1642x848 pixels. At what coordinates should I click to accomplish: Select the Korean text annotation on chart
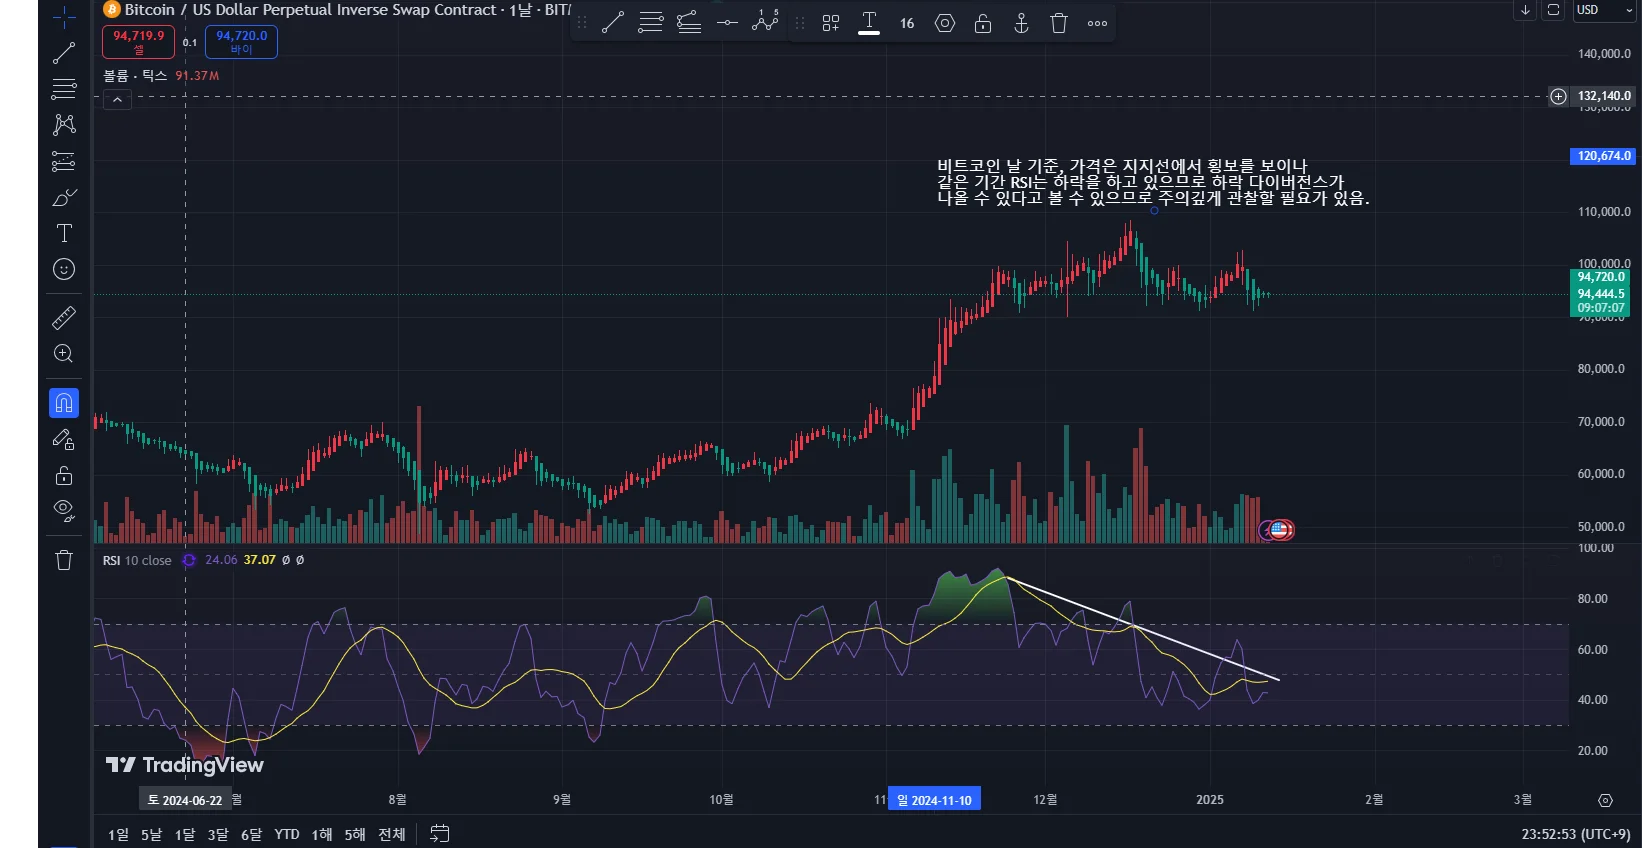(x=1153, y=182)
